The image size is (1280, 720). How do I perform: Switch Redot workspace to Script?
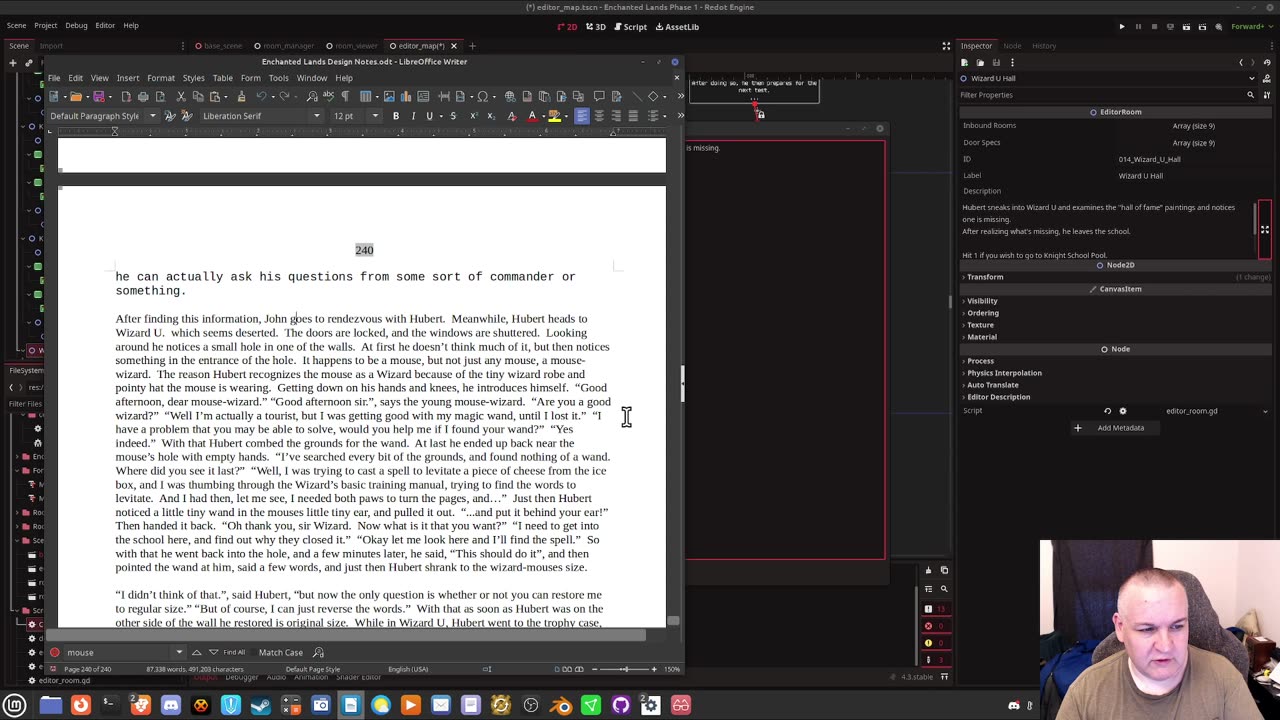coord(630,27)
